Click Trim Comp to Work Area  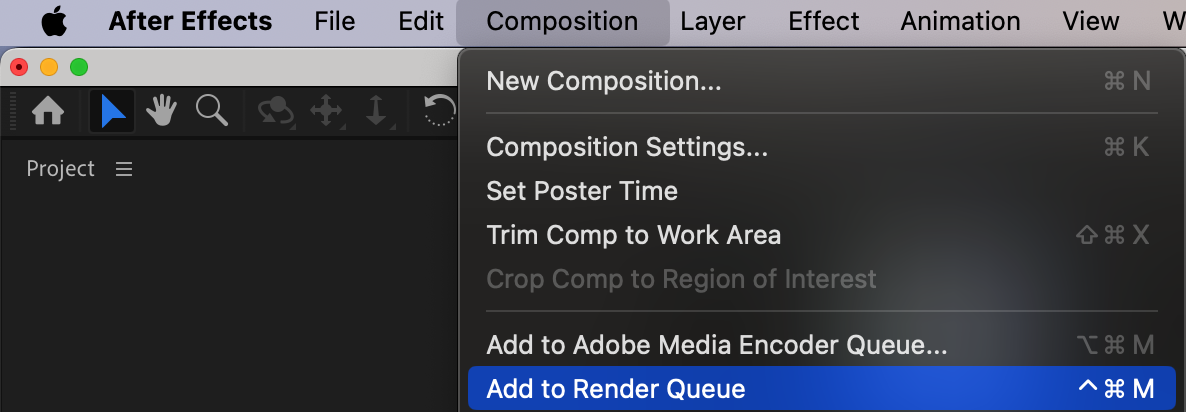click(x=633, y=235)
